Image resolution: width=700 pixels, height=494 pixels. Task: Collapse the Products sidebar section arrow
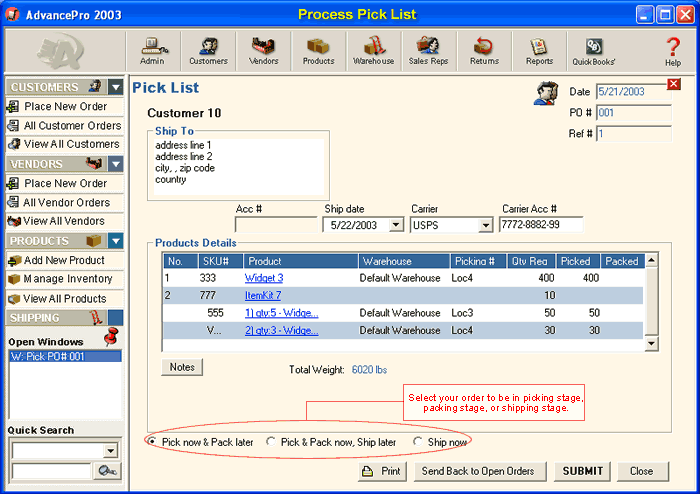(x=116, y=241)
